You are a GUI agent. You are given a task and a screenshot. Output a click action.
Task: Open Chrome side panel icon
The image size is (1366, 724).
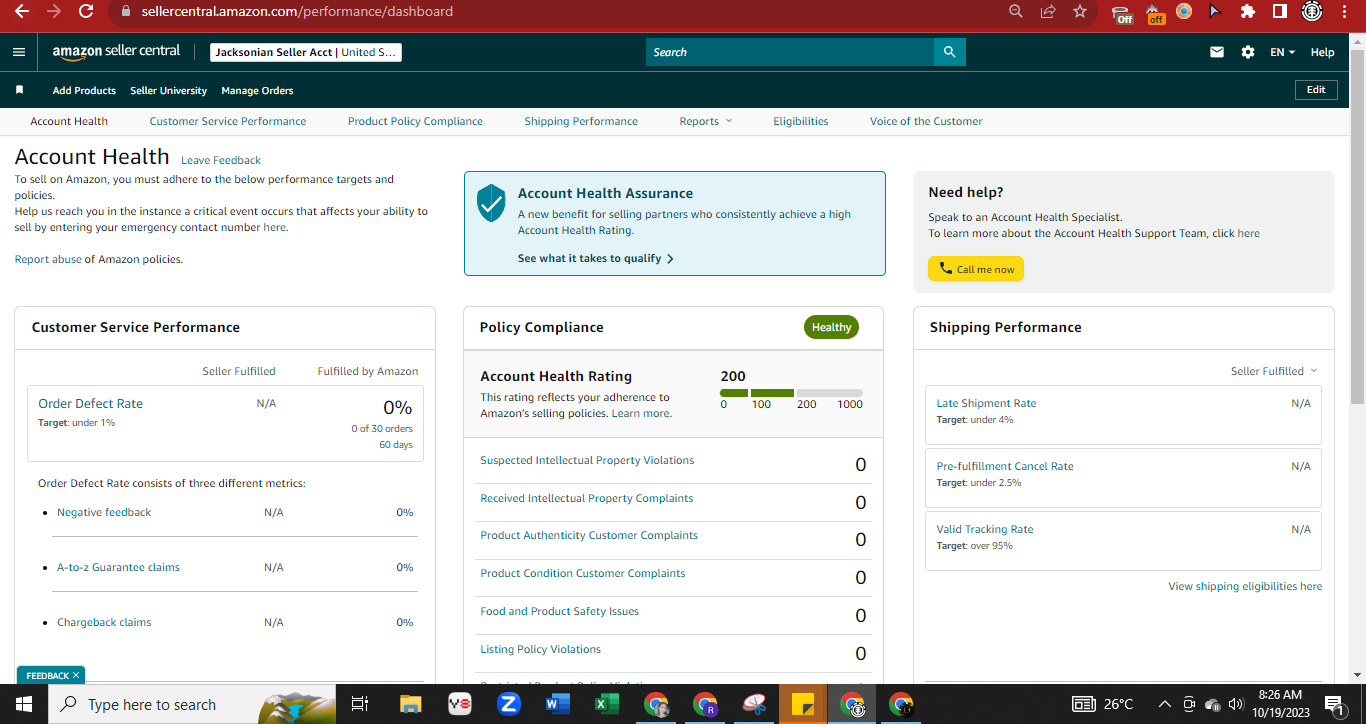click(x=1279, y=12)
